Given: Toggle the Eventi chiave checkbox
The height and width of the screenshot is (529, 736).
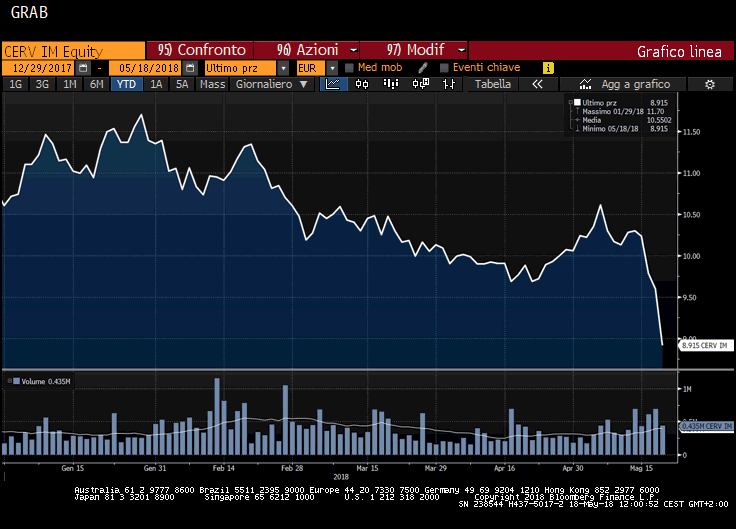Looking at the screenshot, I should point(443,68).
